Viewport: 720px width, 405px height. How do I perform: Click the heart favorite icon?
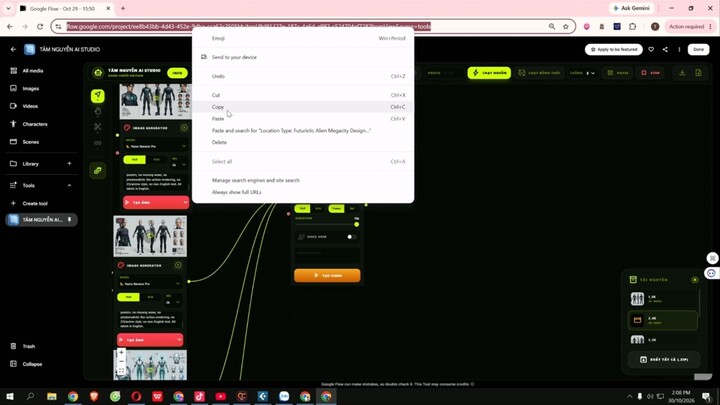pos(651,49)
